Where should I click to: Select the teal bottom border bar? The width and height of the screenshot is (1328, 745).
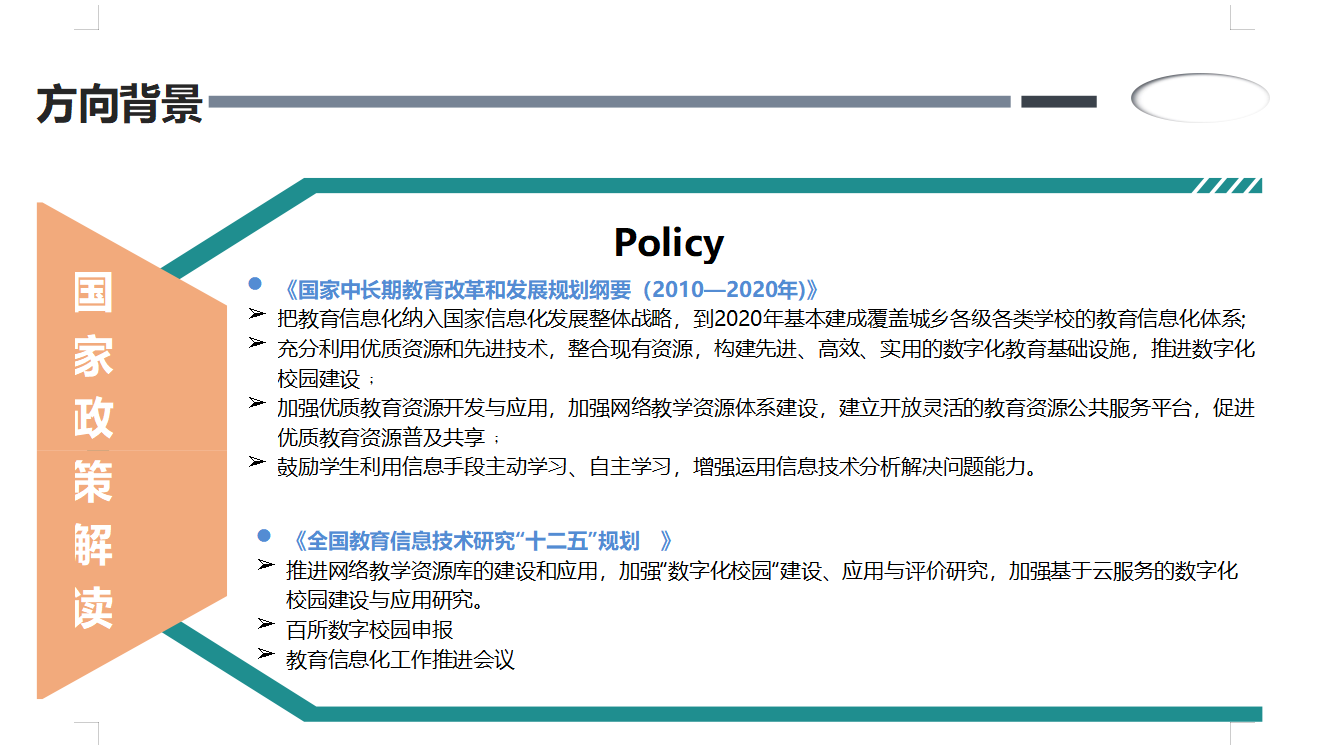[x=780, y=713]
